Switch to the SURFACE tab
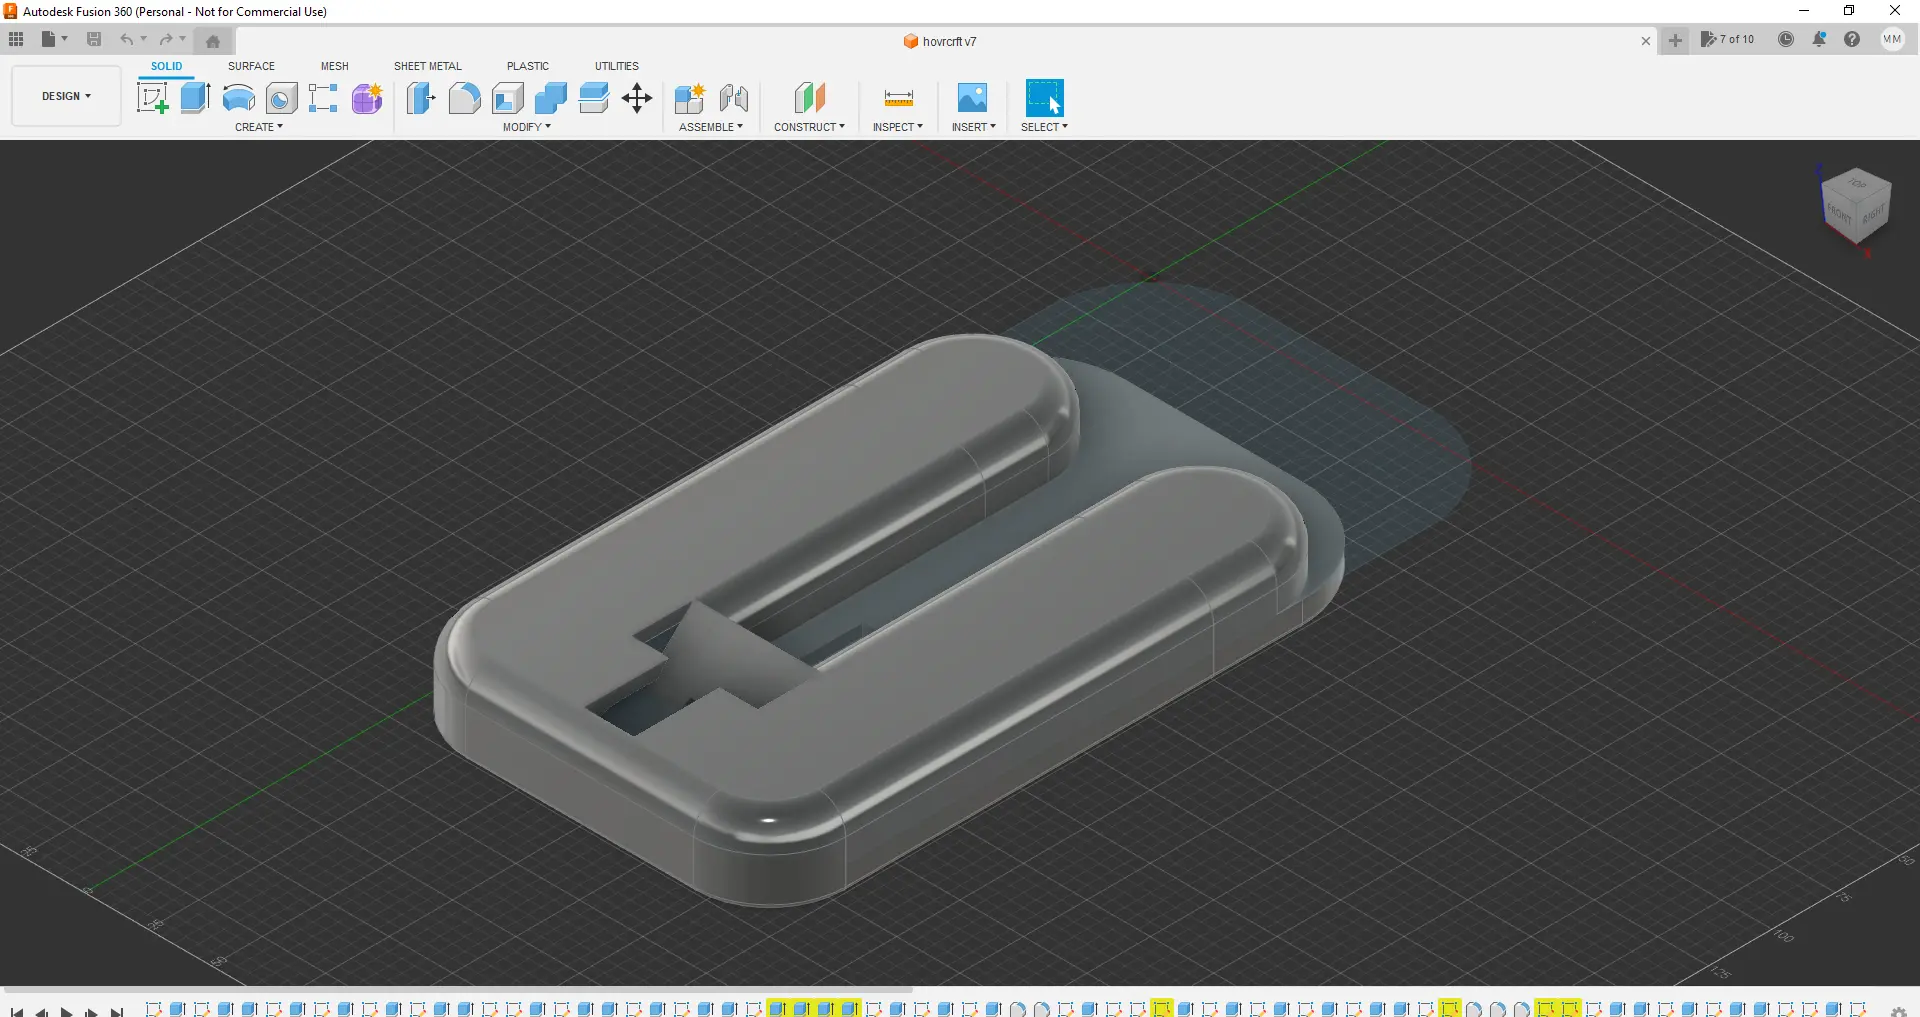Image resolution: width=1920 pixels, height=1017 pixels. click(251, 66)
